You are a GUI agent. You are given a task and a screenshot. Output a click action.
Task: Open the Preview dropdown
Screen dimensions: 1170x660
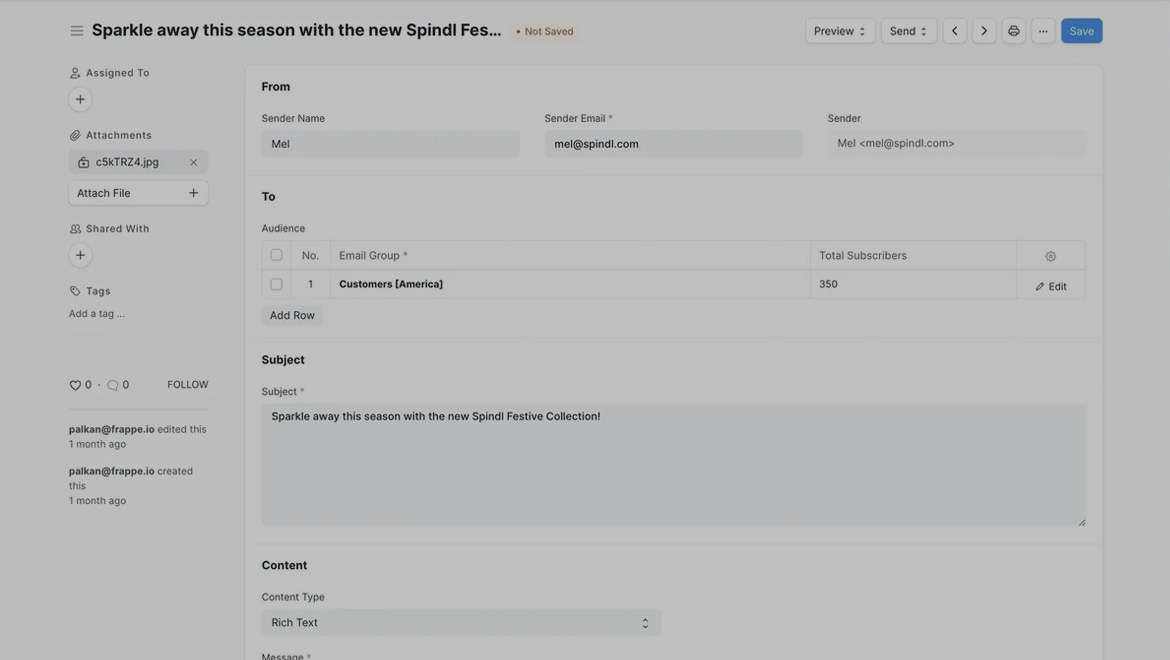click(x=840, y=31)
